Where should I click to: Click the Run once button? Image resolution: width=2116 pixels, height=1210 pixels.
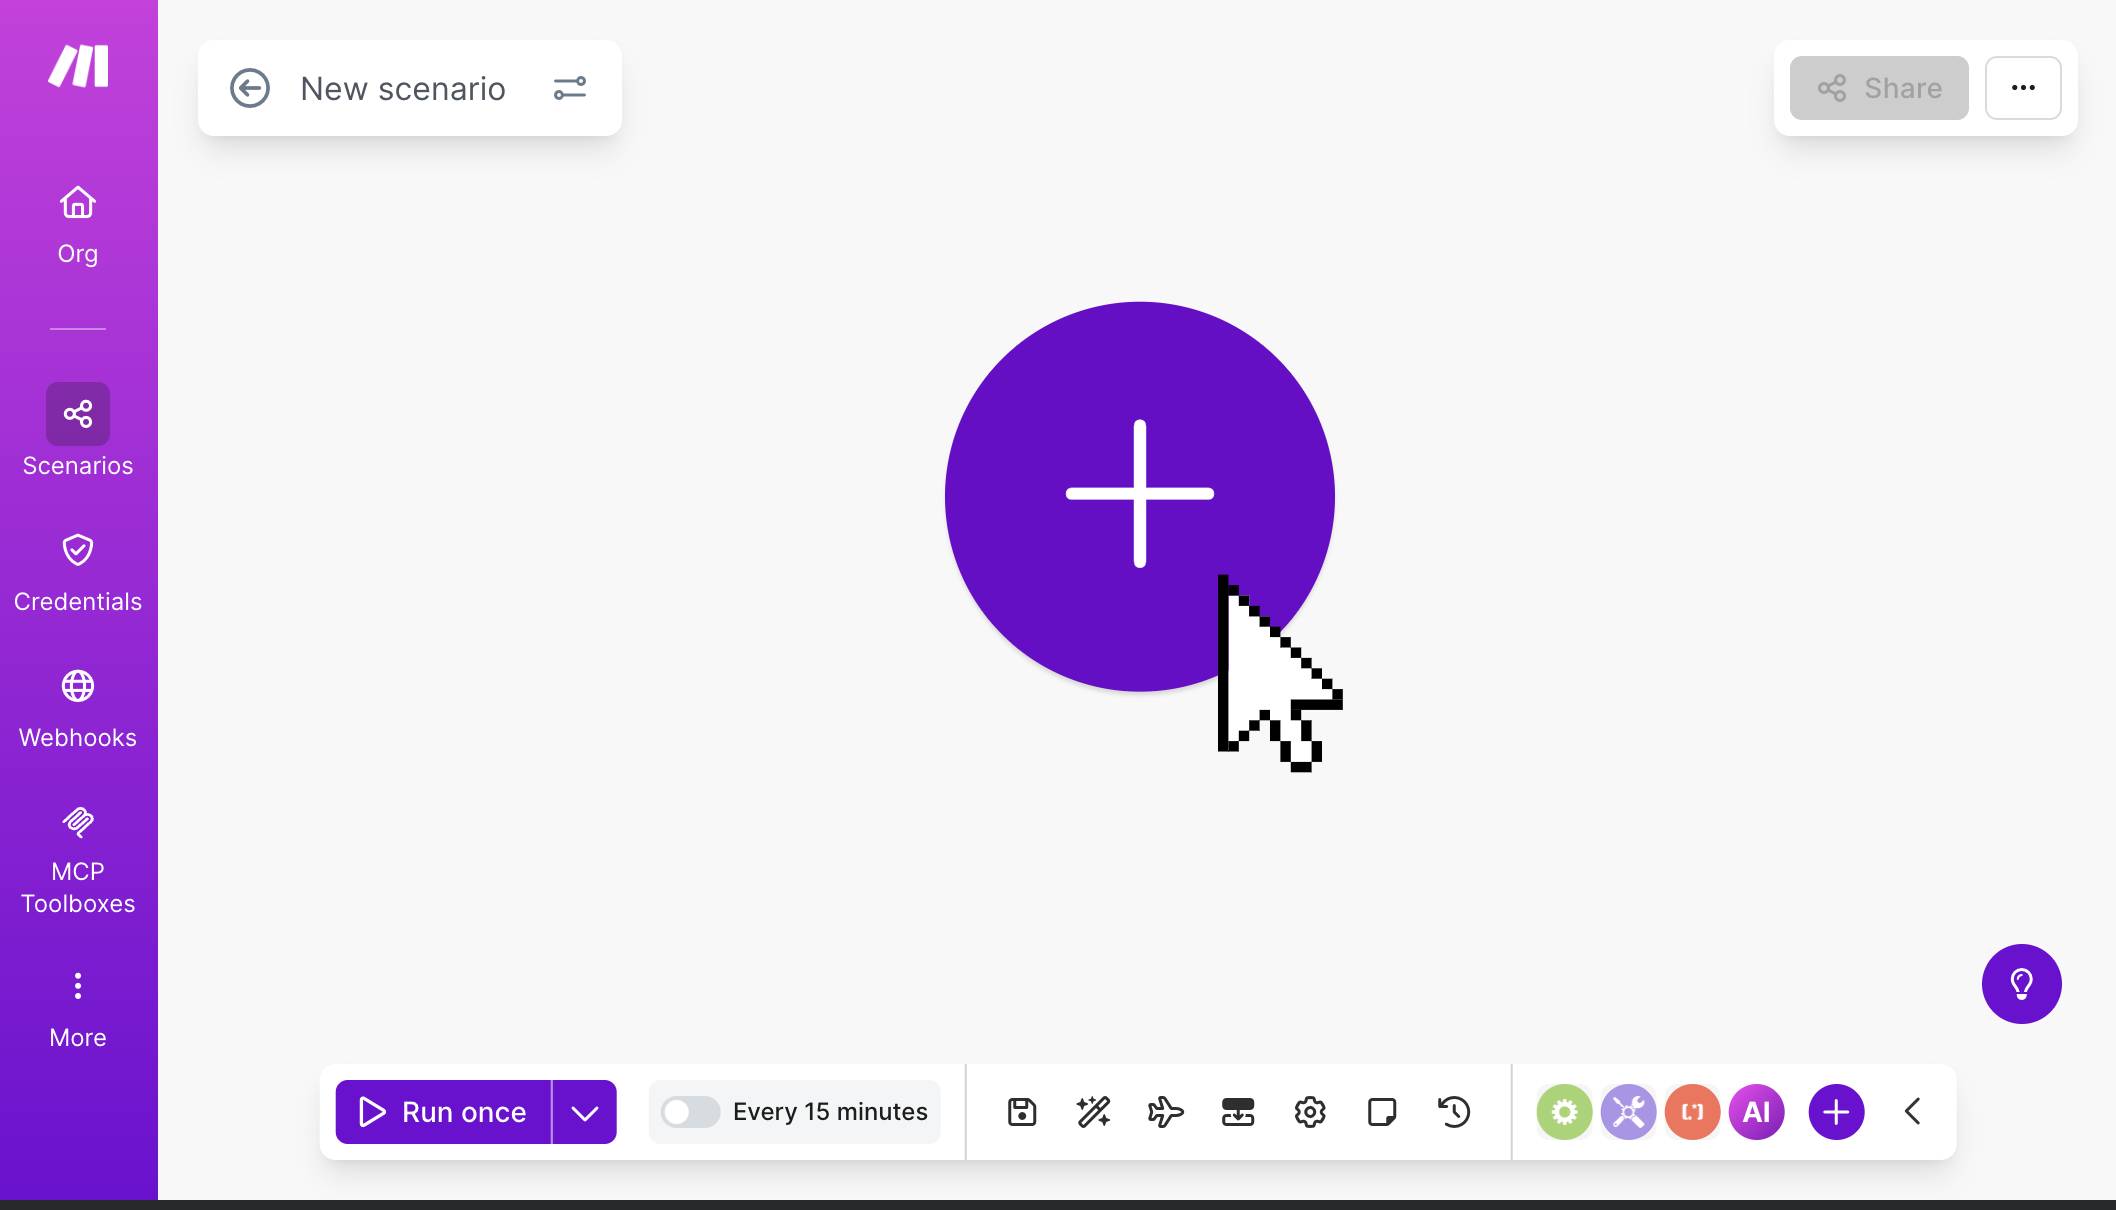pos(442,1111)
